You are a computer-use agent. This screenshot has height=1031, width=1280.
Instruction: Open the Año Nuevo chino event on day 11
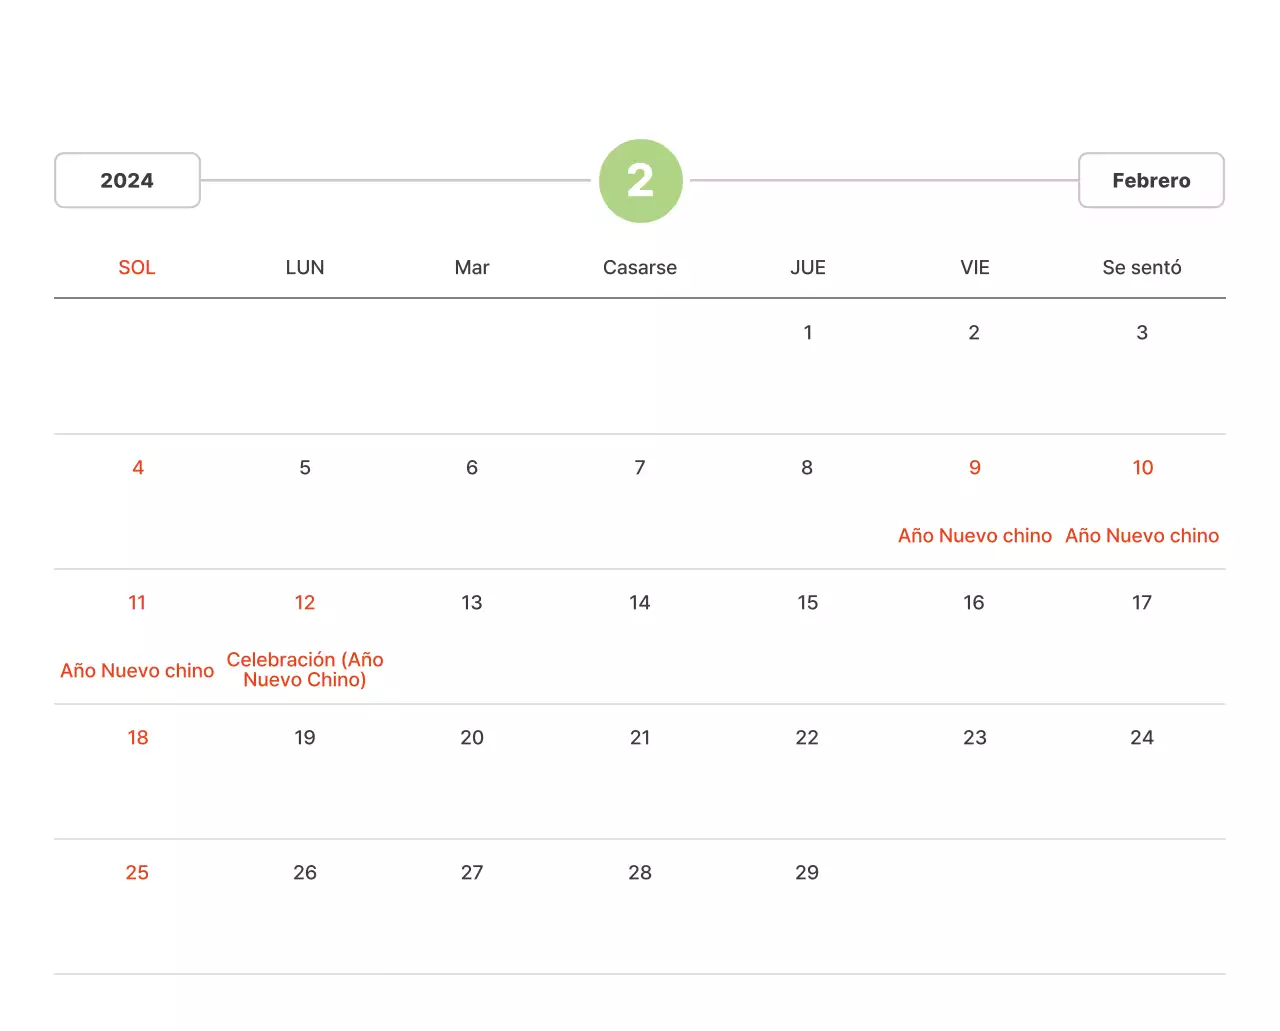coord(137,671)
